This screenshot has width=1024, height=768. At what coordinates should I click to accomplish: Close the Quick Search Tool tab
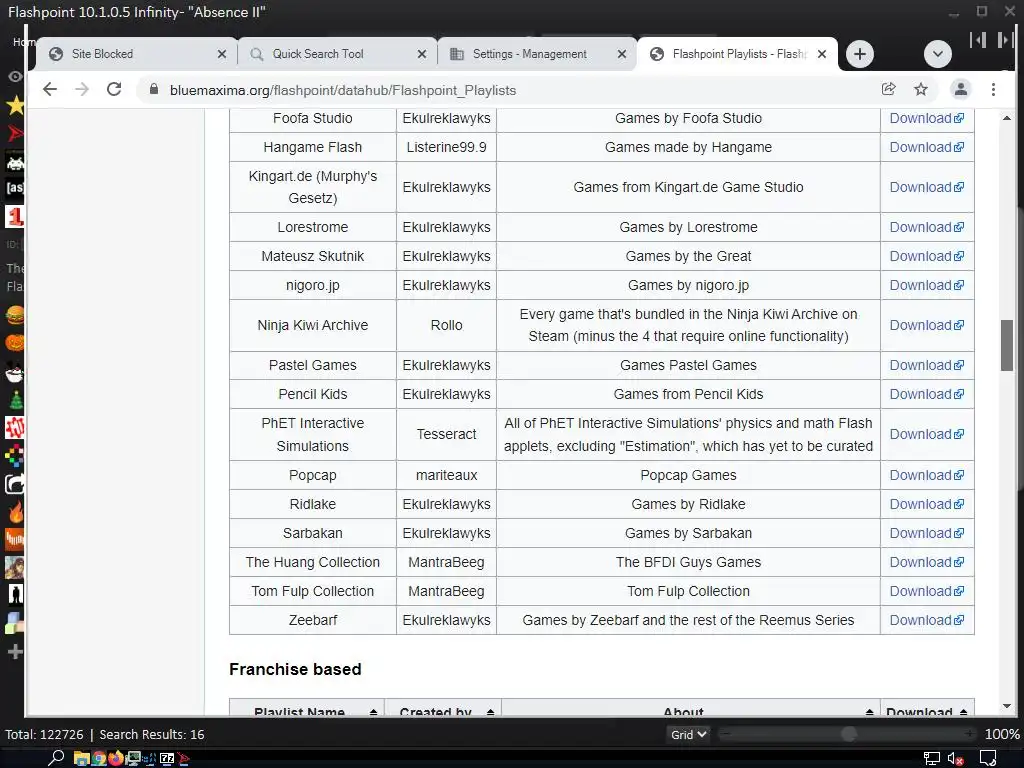coord(422,54)
